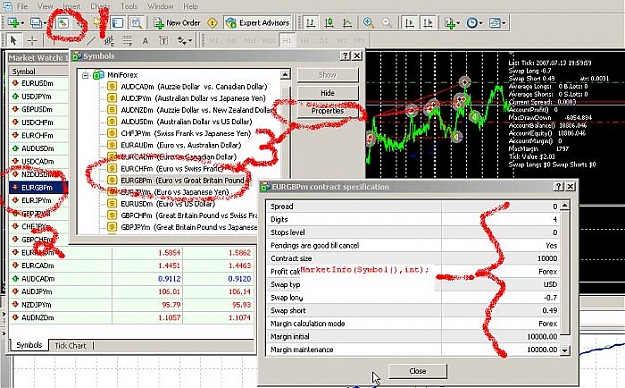Open the View menu

coord(45,6)
